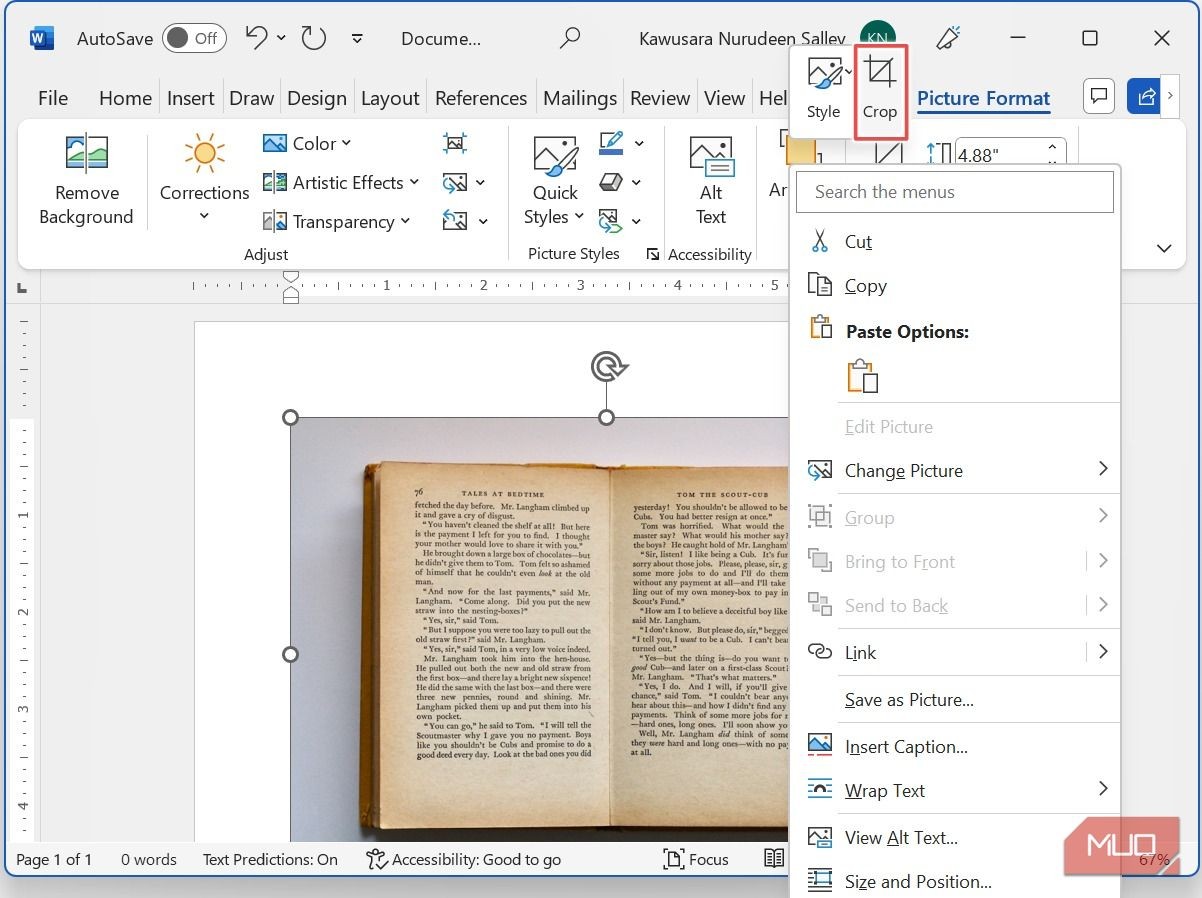Switch to the Layout tab
The height and width of the screenshot is (898, 1202).
tap(390, 98)
